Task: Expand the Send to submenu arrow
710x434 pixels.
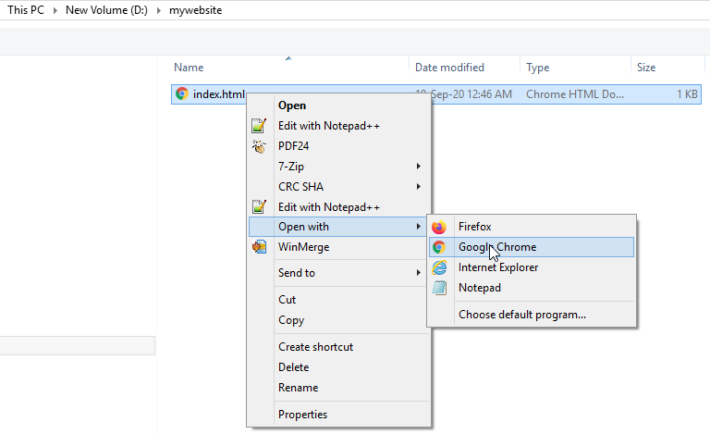Action: 418,273
